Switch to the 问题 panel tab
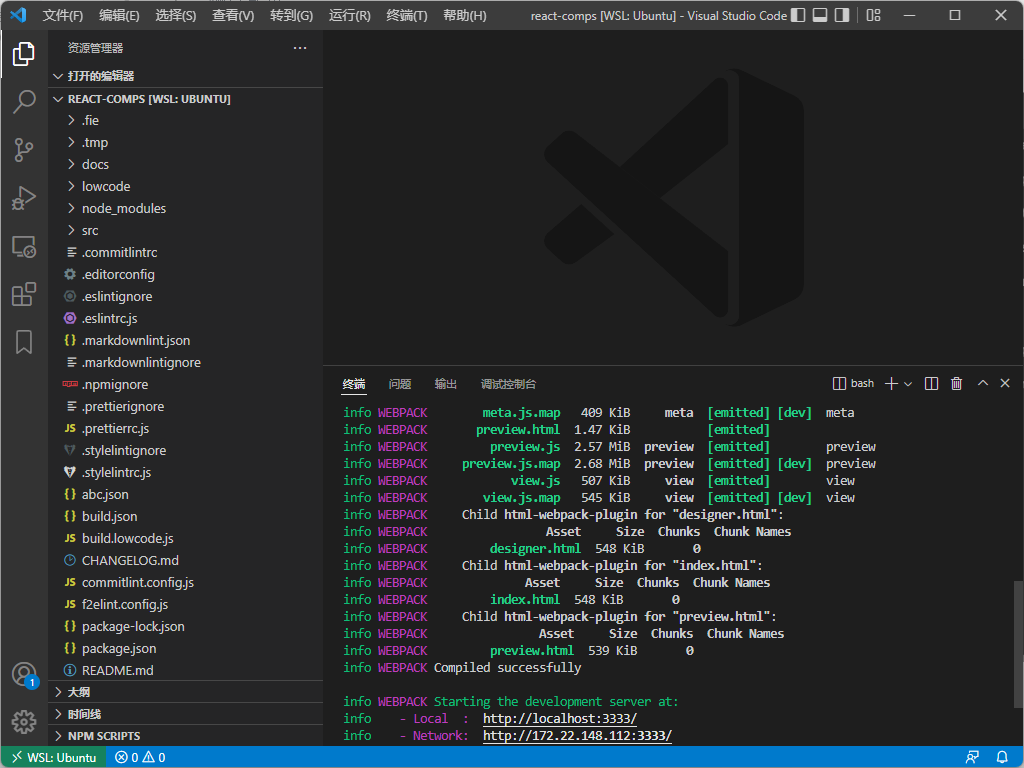Image resolution: width=1024 pixels, height=768 pixels. (400, 384)
